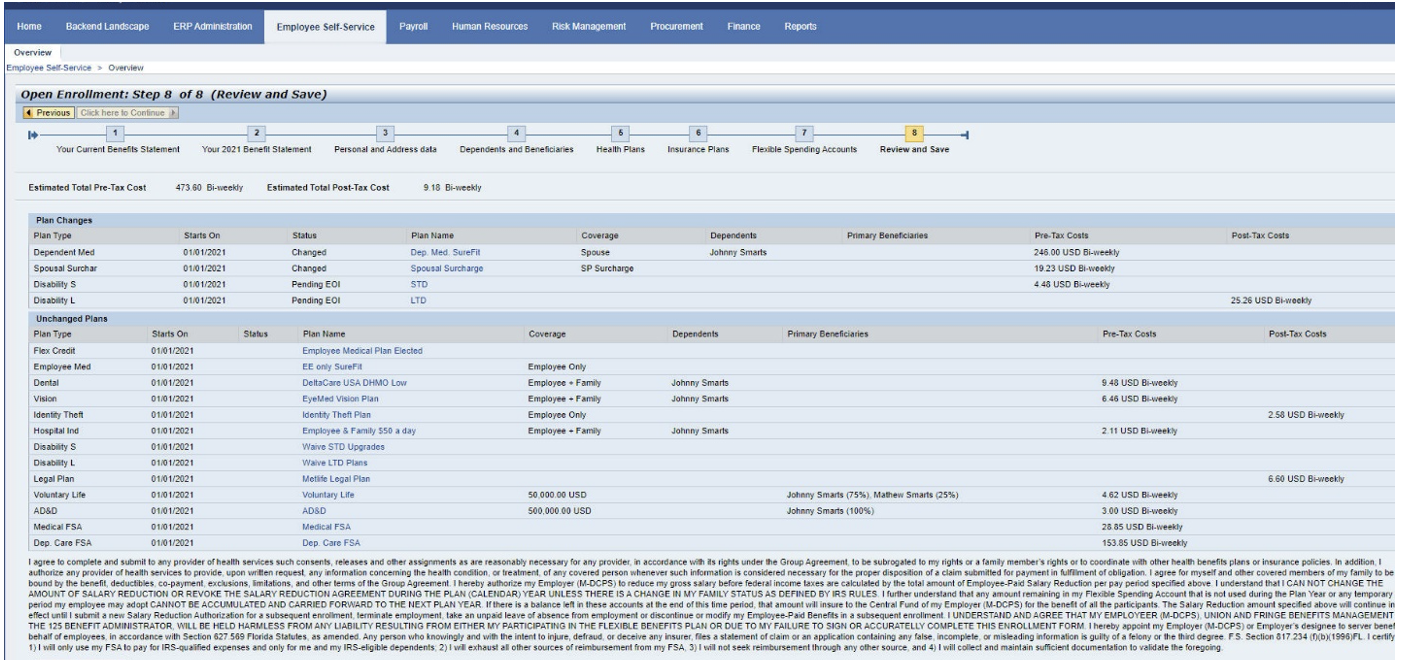Click highlighted step 8 Review and Save box
This screenshot has height=660, width=1406.
pyautogui.click(x=915, y=132)
